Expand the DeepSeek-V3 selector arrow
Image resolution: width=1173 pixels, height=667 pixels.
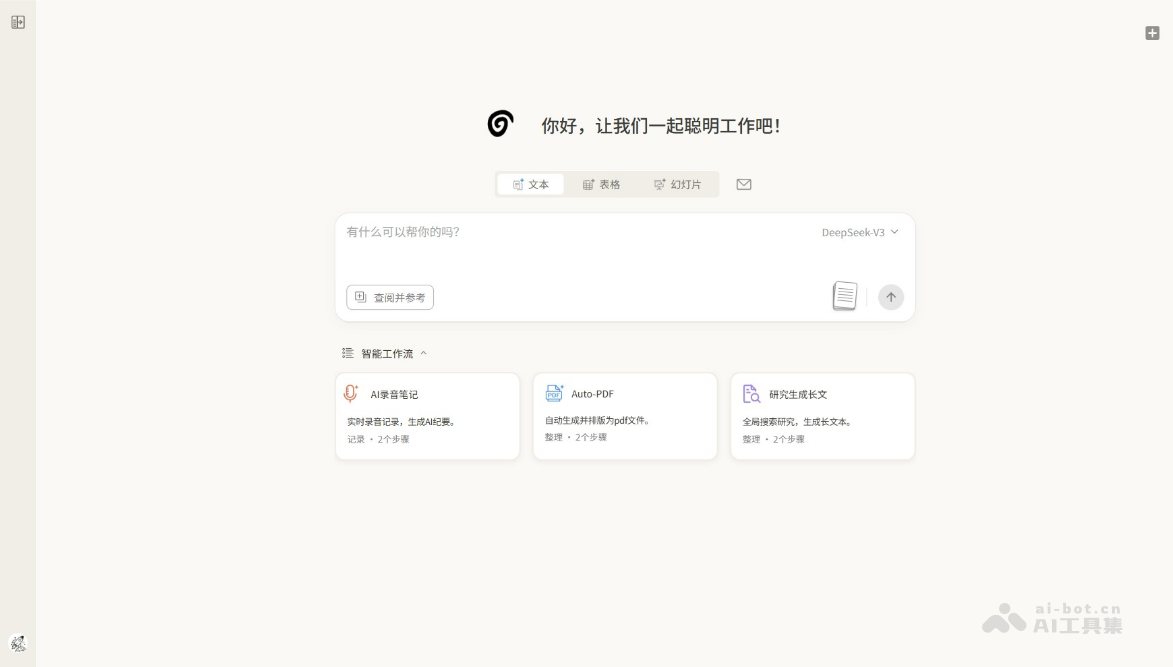(x=894, y=231)
